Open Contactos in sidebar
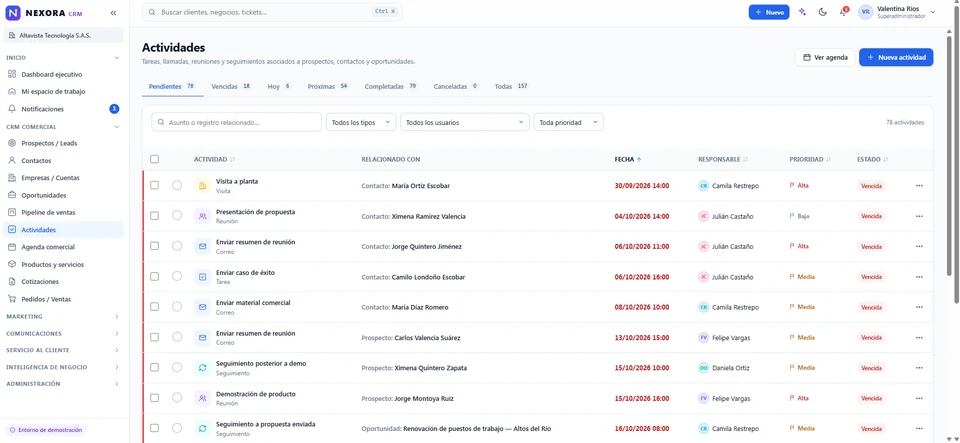Screen dimensions: 960x443 [64, 160]
